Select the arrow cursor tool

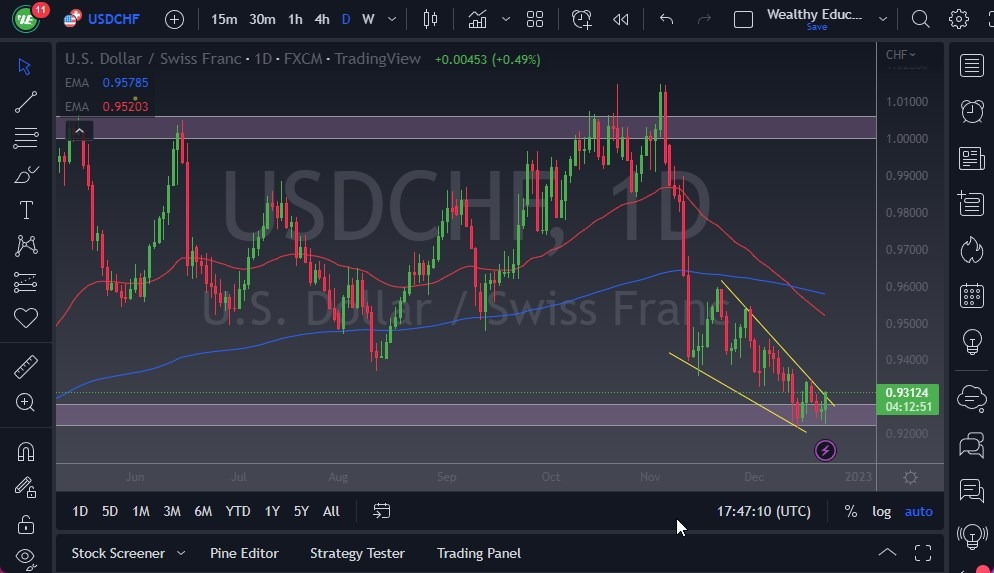pyautogui.click(x=25, y=66)
